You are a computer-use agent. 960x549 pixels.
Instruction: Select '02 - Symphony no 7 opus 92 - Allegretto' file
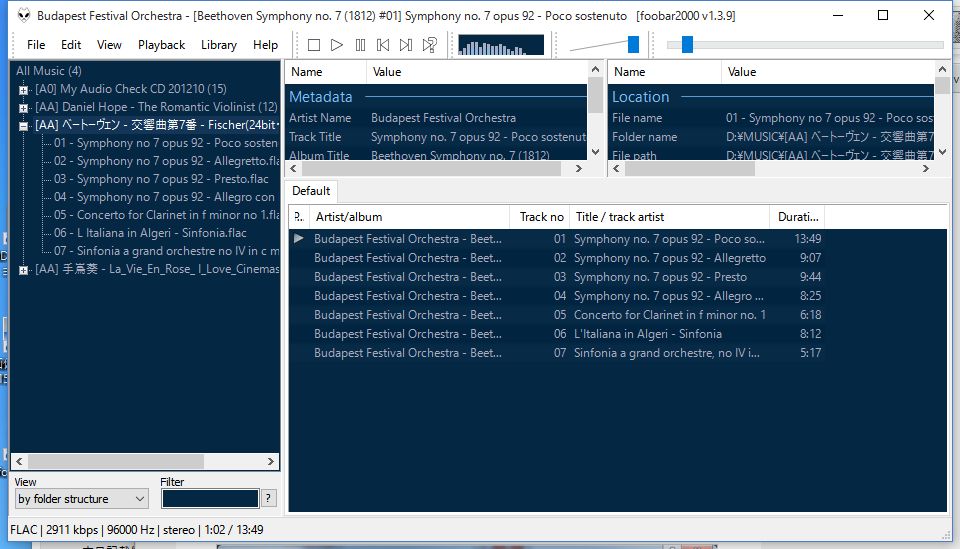pos(166,161)
